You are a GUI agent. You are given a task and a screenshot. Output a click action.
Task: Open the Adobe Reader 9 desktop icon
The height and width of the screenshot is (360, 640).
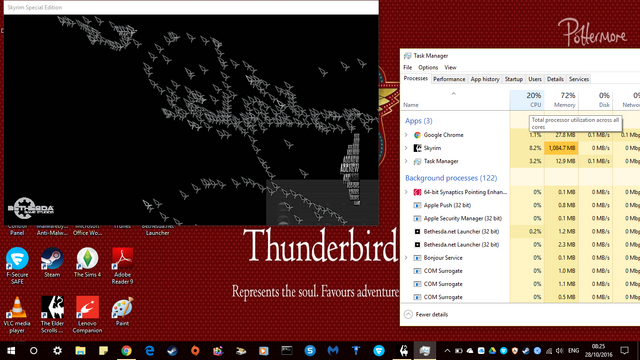[x=122, y=266]
